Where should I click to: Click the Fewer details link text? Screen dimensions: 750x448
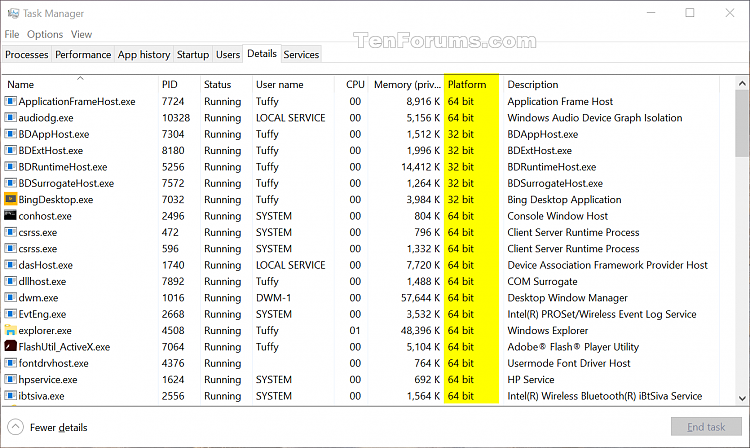tap(58, 427)
